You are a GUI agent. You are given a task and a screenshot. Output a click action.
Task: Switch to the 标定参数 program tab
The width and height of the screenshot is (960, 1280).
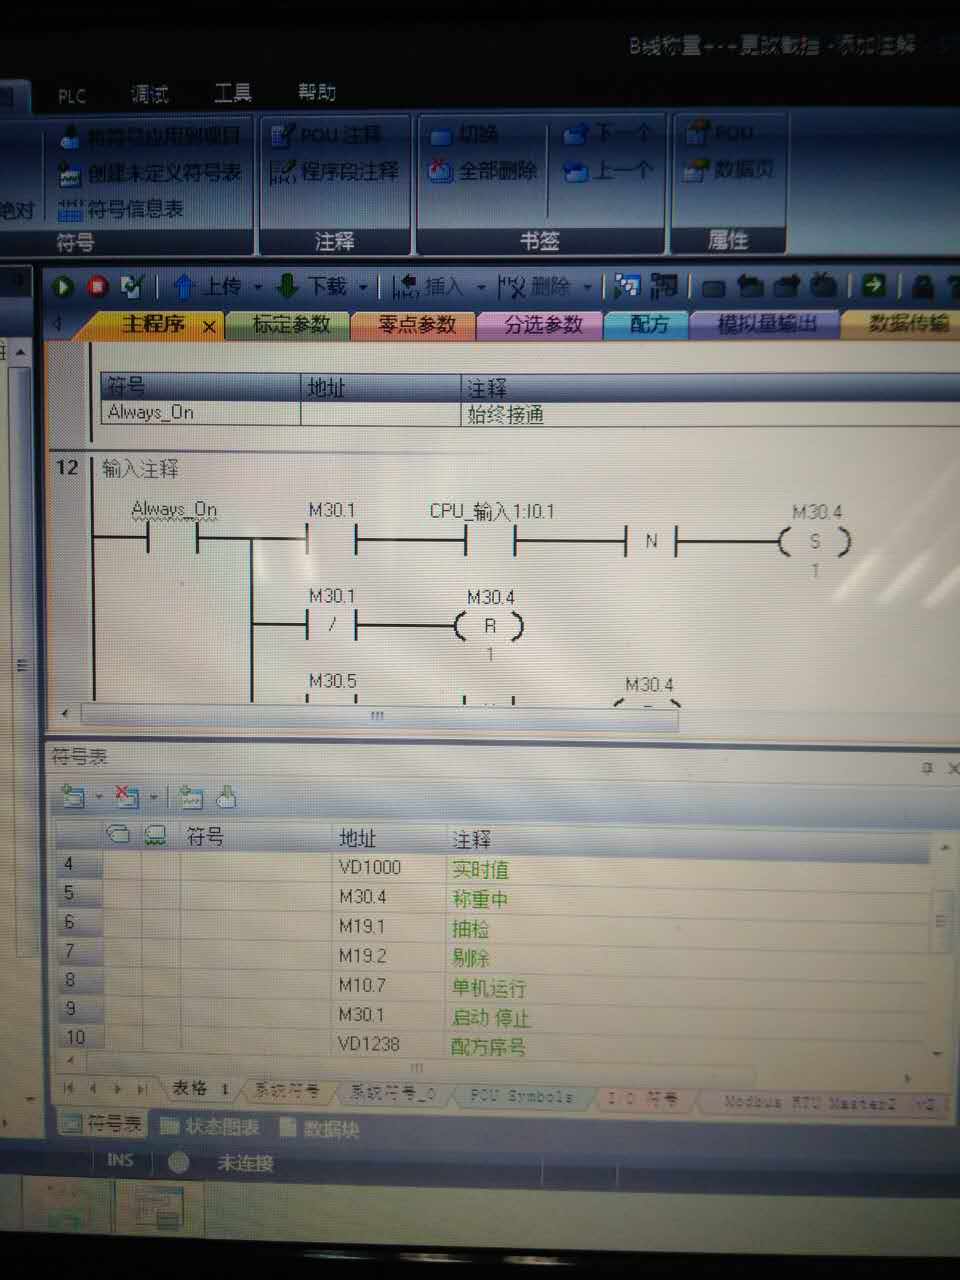coord(290,325)
